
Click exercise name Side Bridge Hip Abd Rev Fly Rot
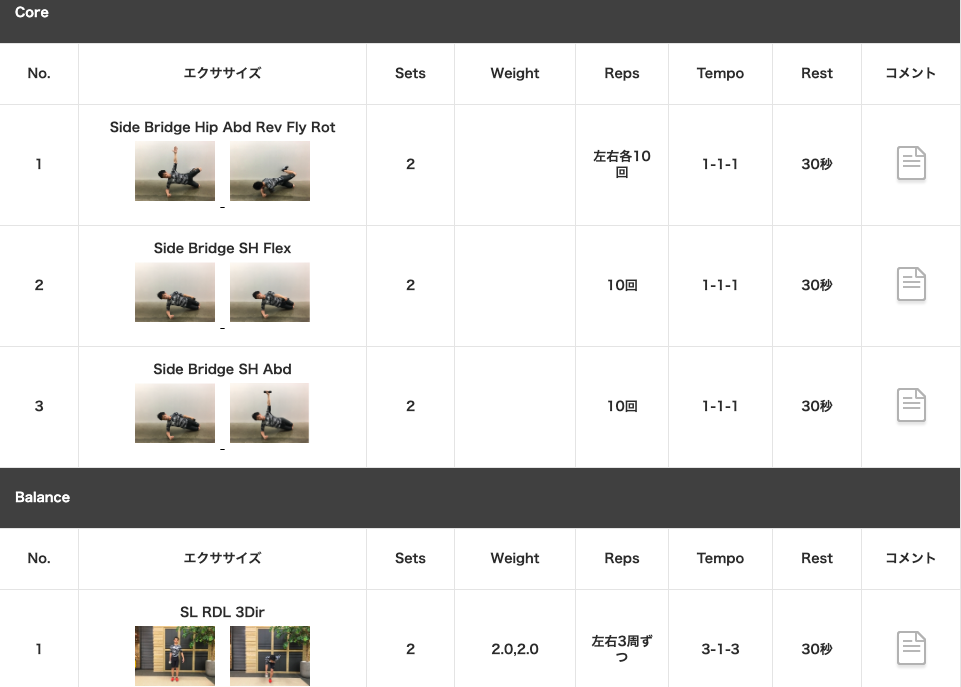pyautogui.click(x=222, y=127)
